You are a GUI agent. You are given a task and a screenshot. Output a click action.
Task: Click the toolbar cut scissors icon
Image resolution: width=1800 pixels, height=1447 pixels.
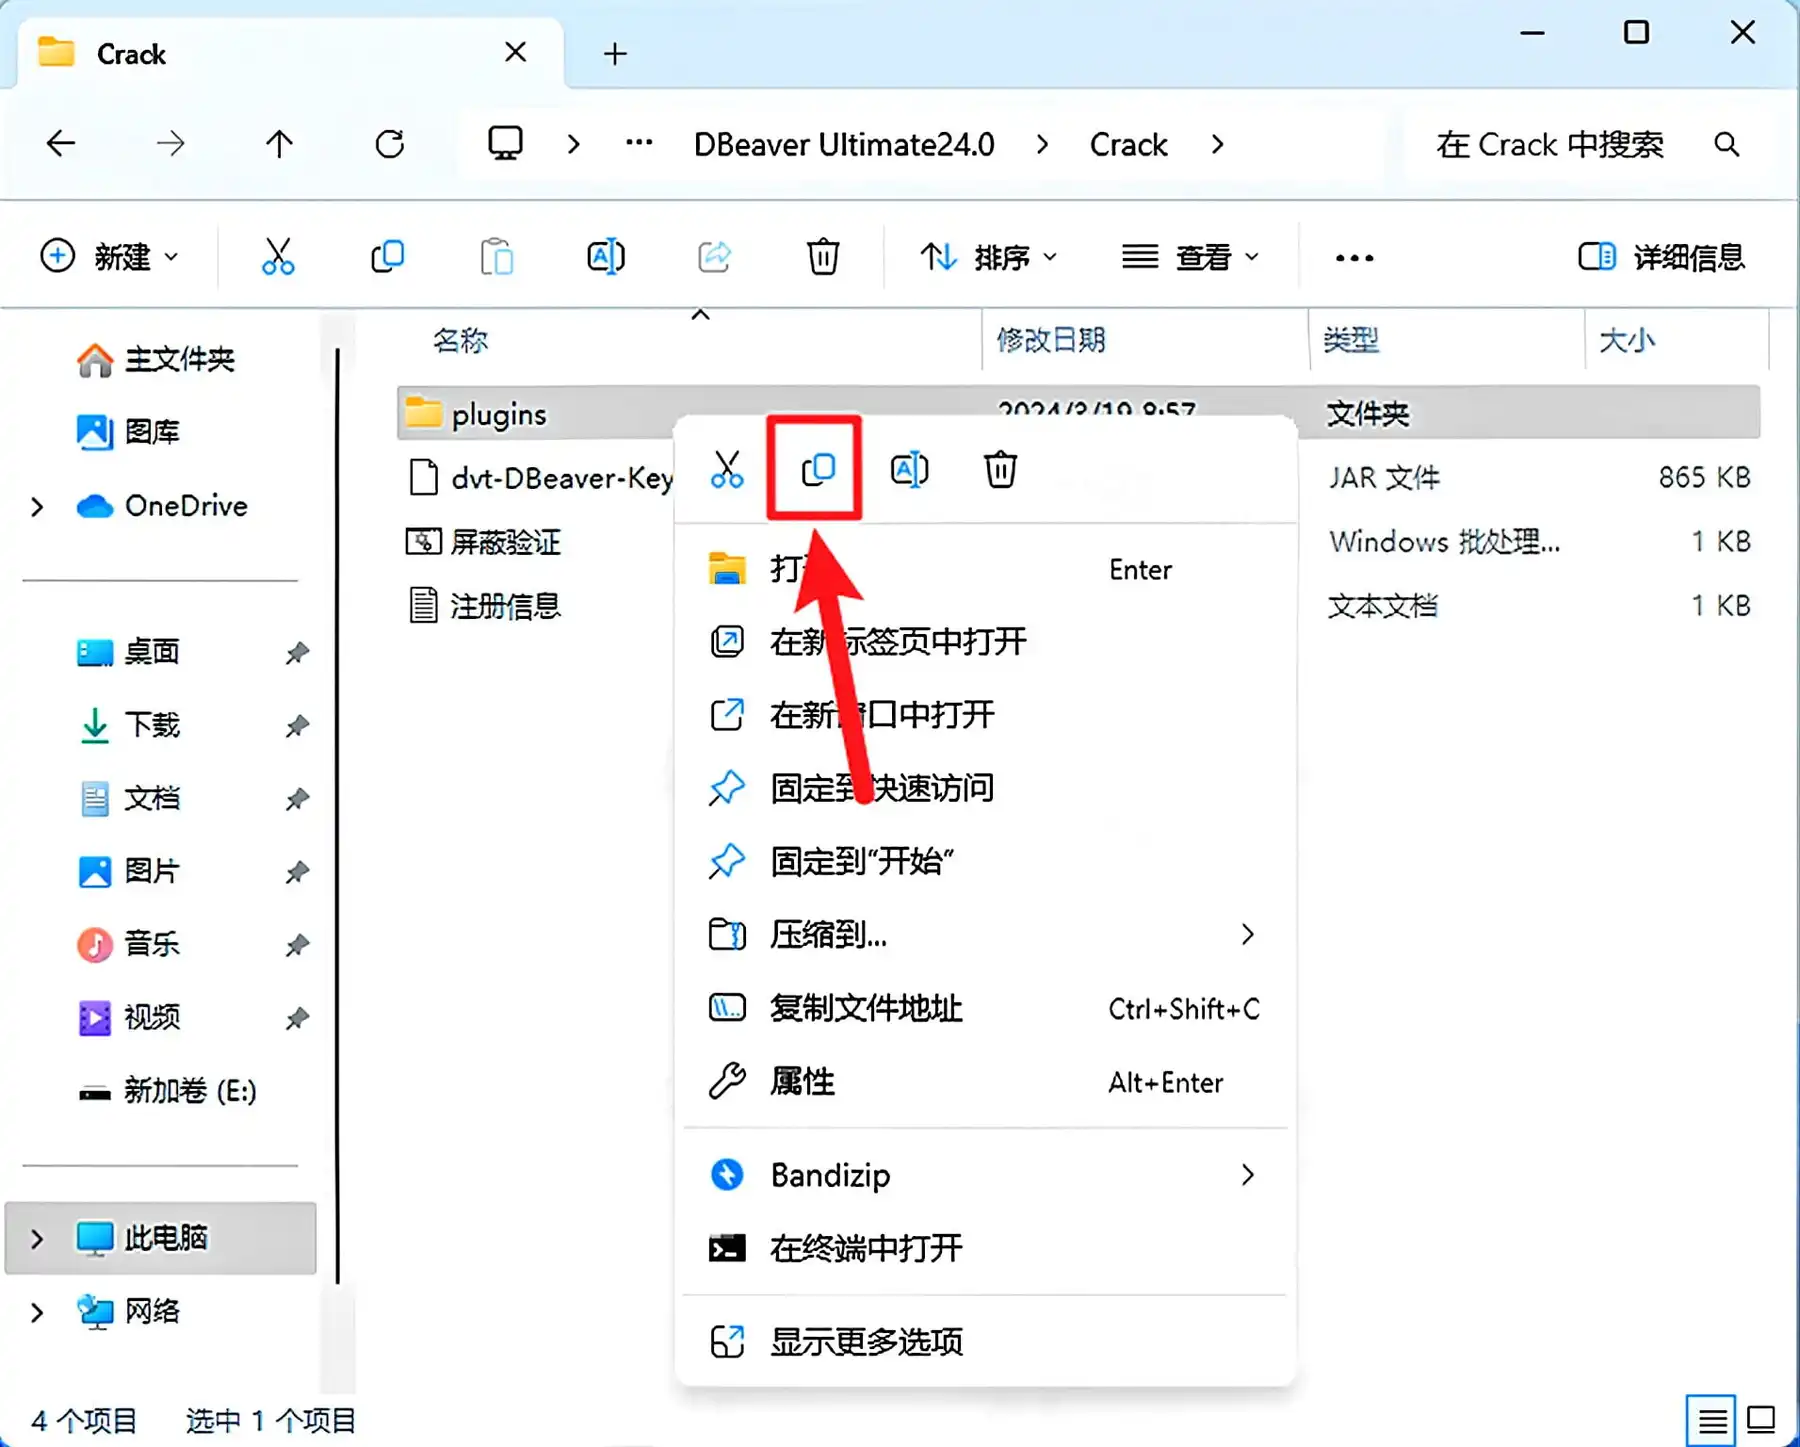278,257
